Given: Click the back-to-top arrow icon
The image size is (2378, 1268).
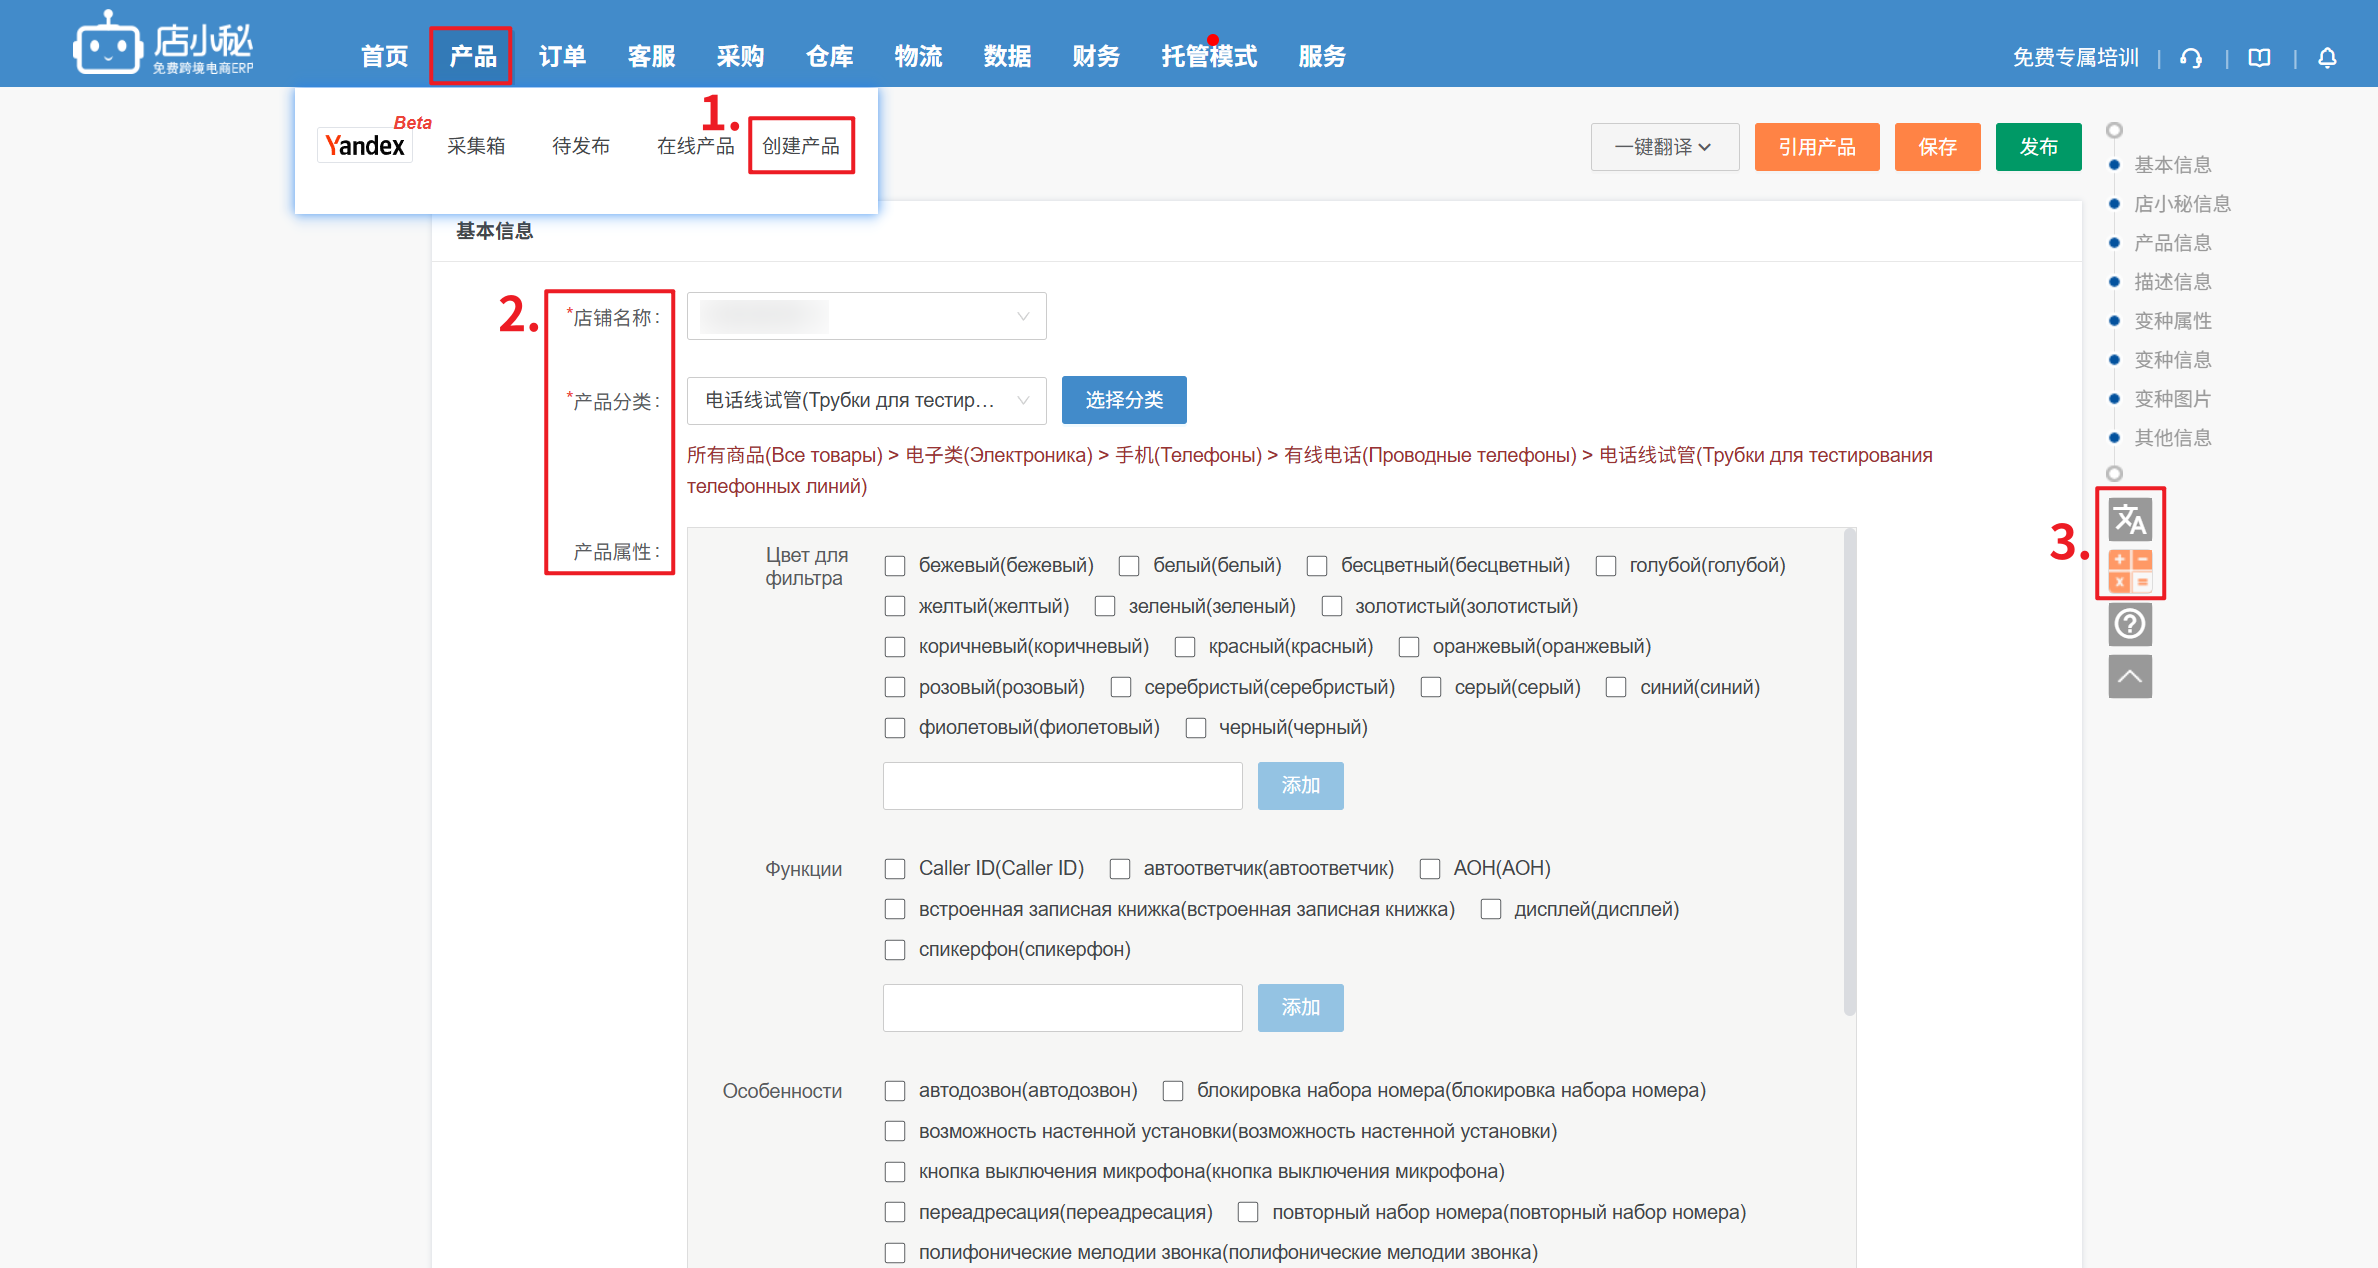Looking at the screenshot, I should [2129, 677].
